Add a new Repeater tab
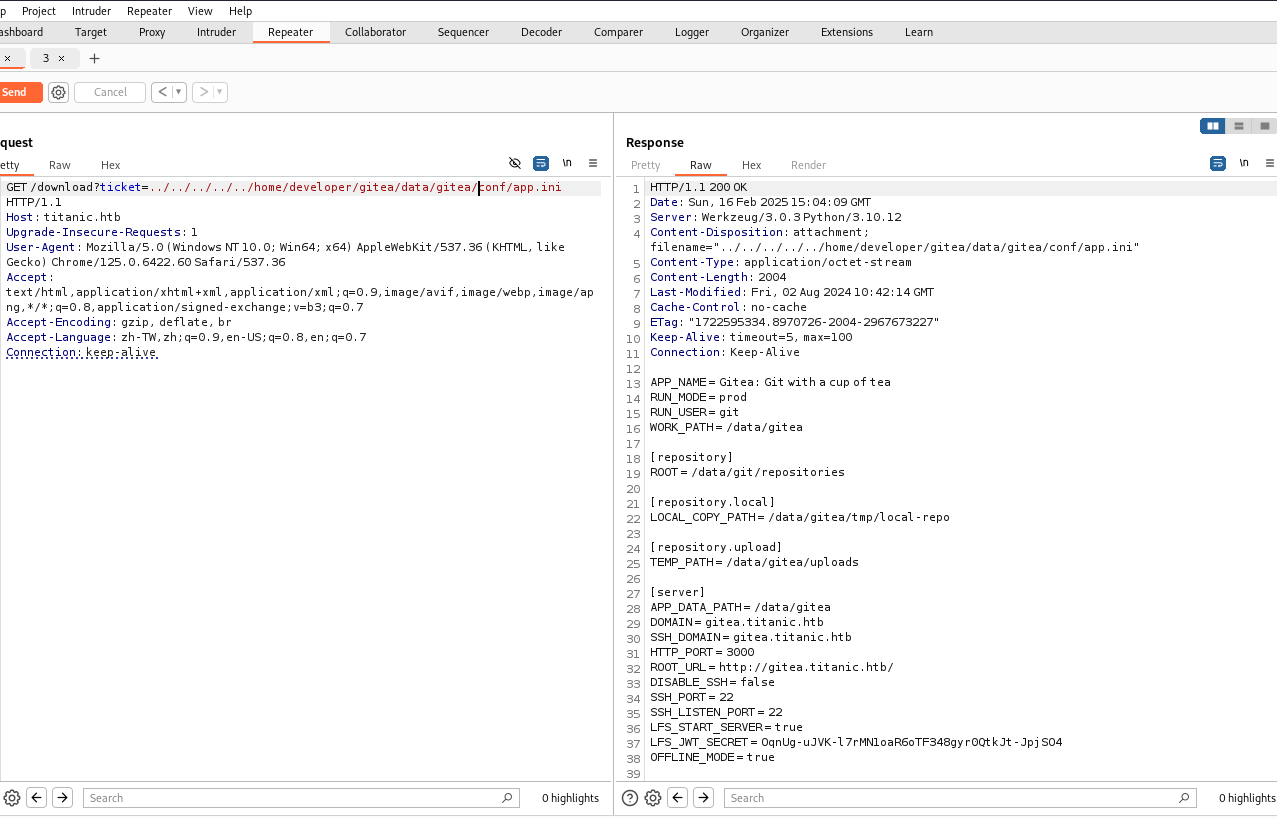This screenshot has width=1277, height=818. click(x=95, y=59)
